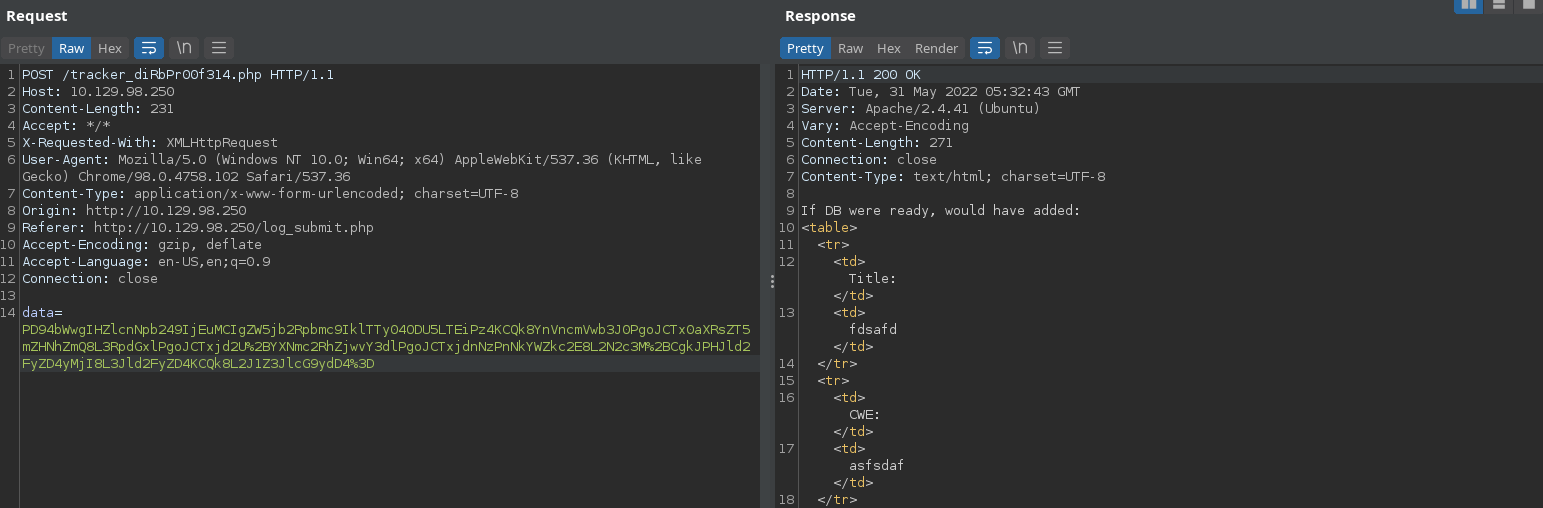Click the <table> tag in the response
The image size is (1543, 508).
point(829,228)
